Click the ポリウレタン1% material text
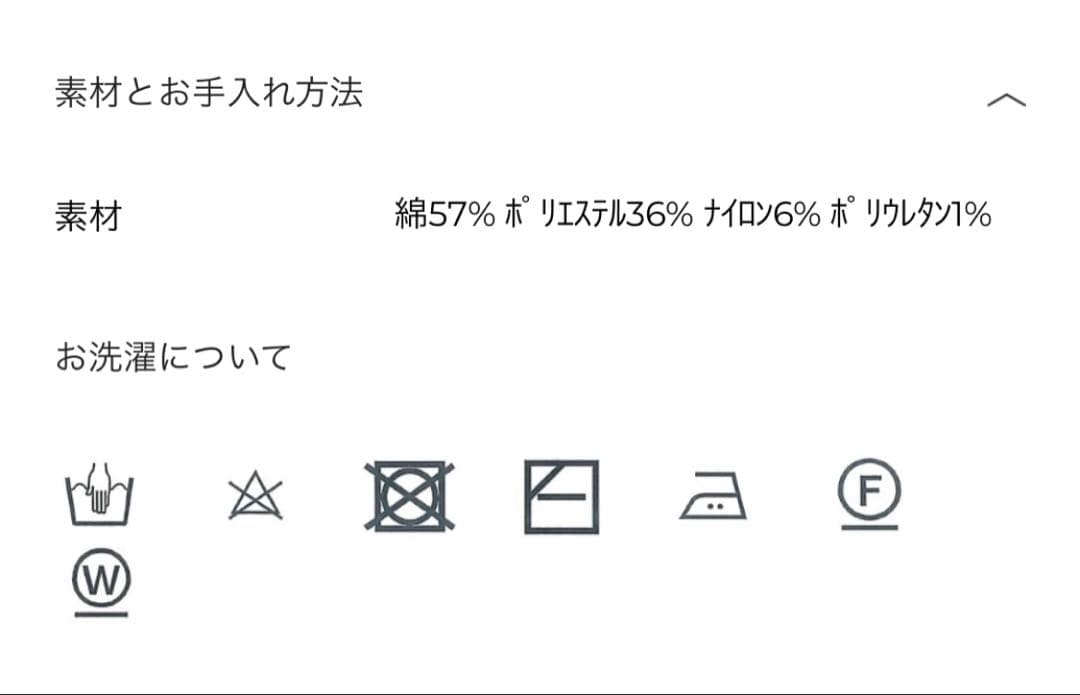The height and width of the screenshot is (695, 1080). click(911, 214)
